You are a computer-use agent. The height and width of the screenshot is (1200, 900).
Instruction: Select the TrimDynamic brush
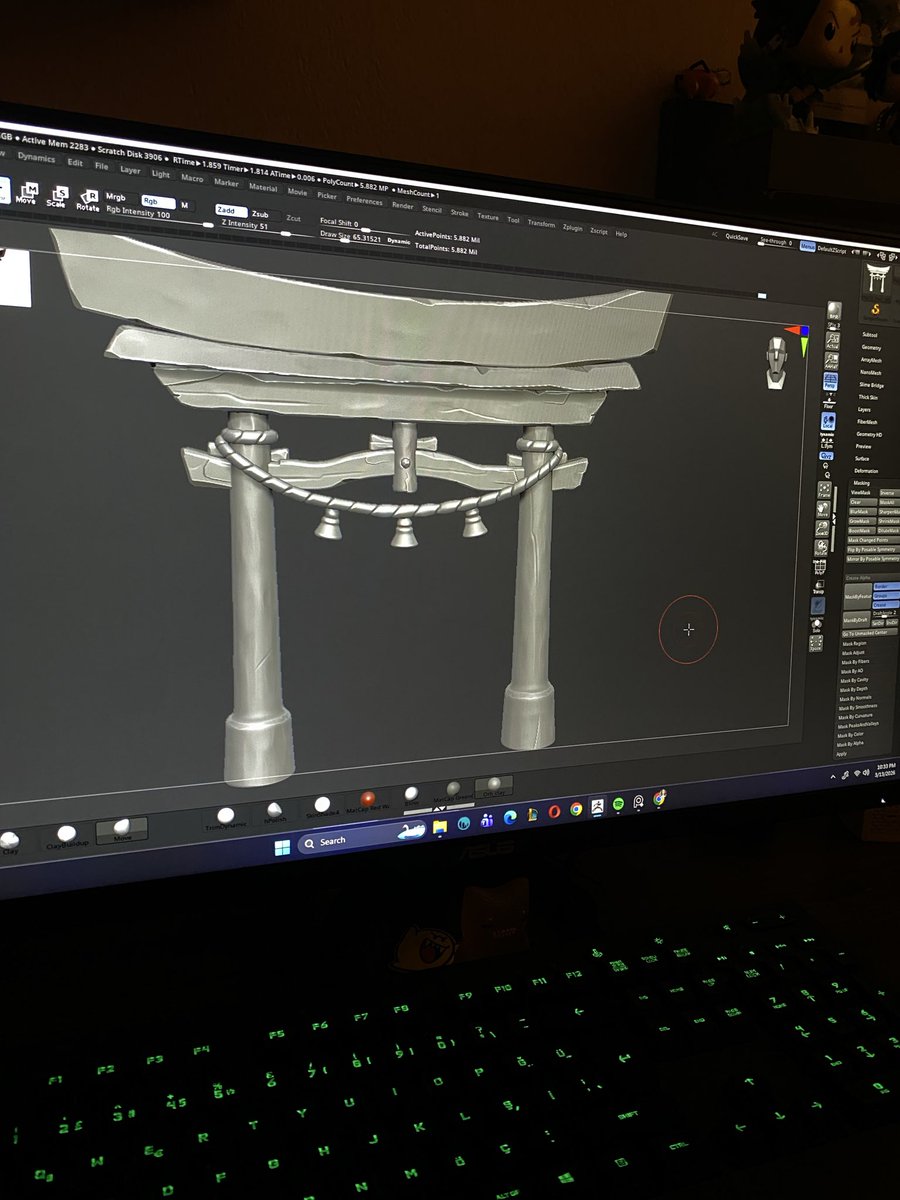pyautogui.click(x=225, y=819)
